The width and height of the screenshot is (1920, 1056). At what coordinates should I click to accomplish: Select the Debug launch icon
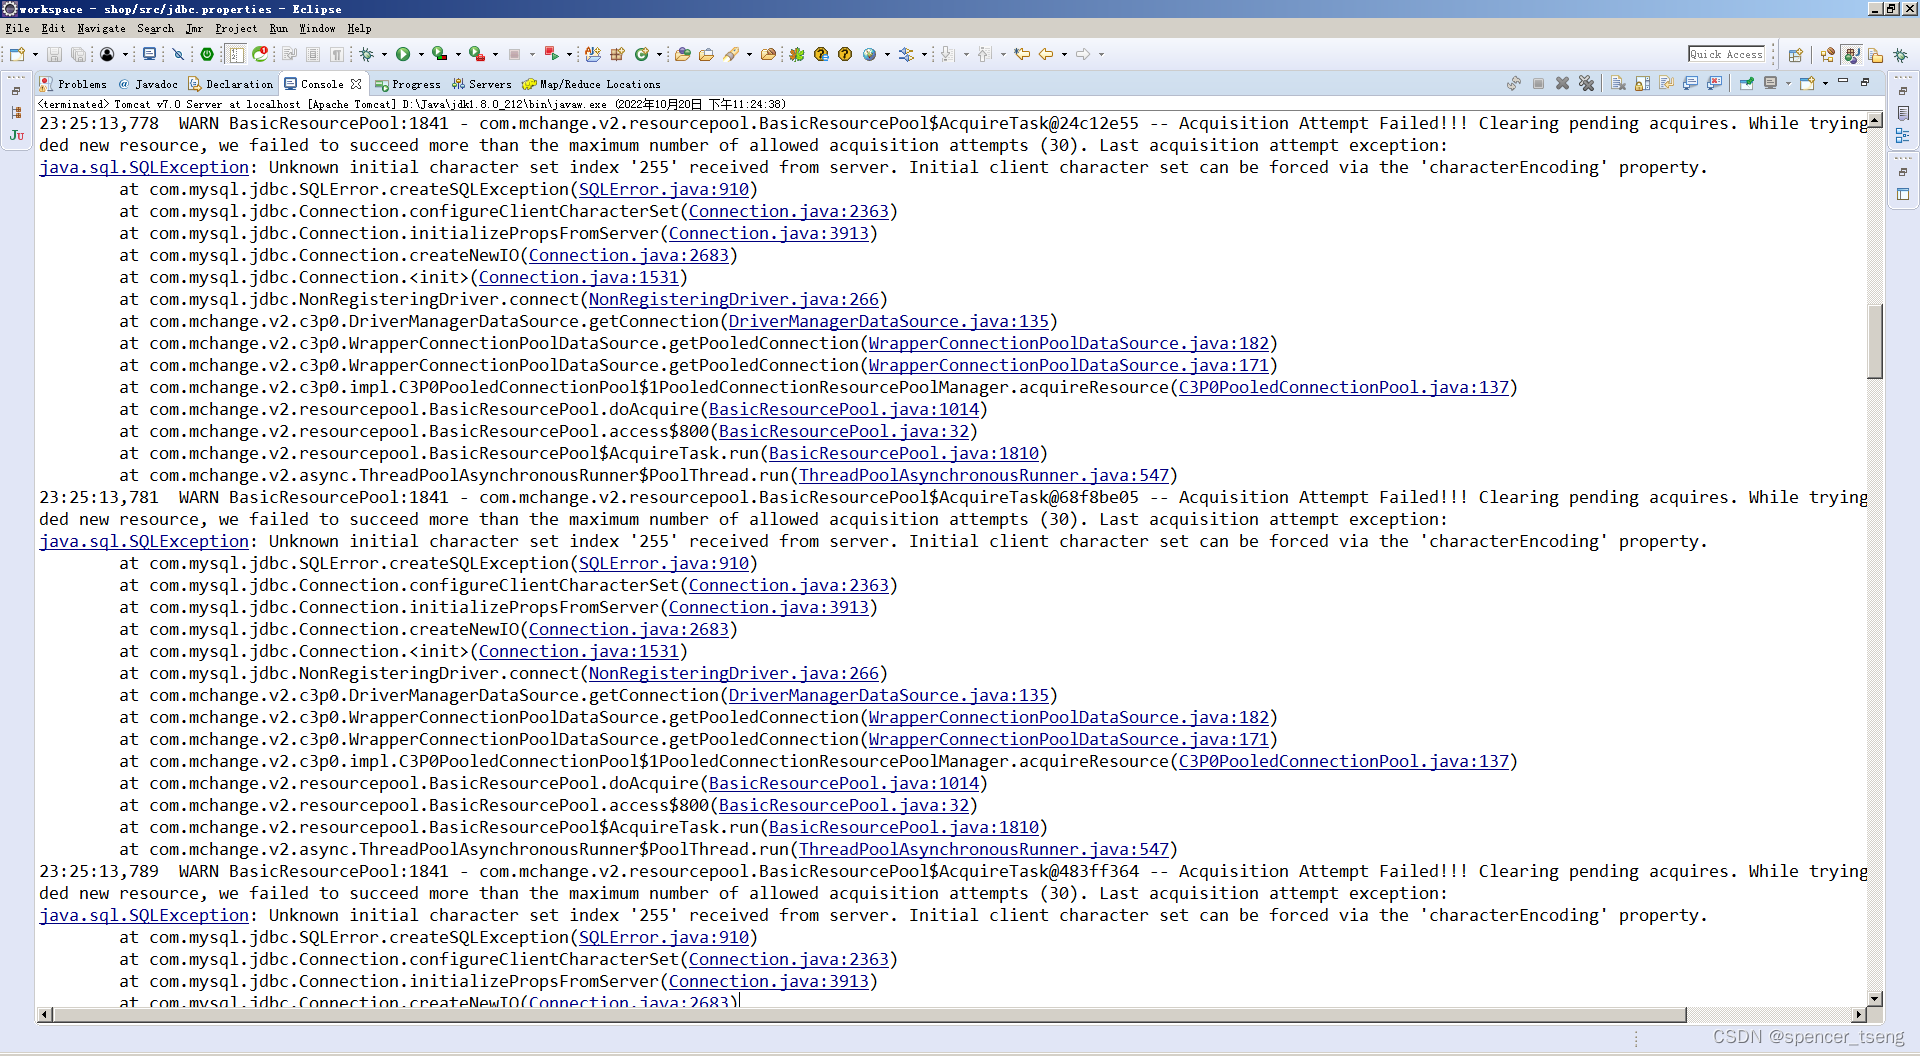pyautogui.click(x=366, y=54)
